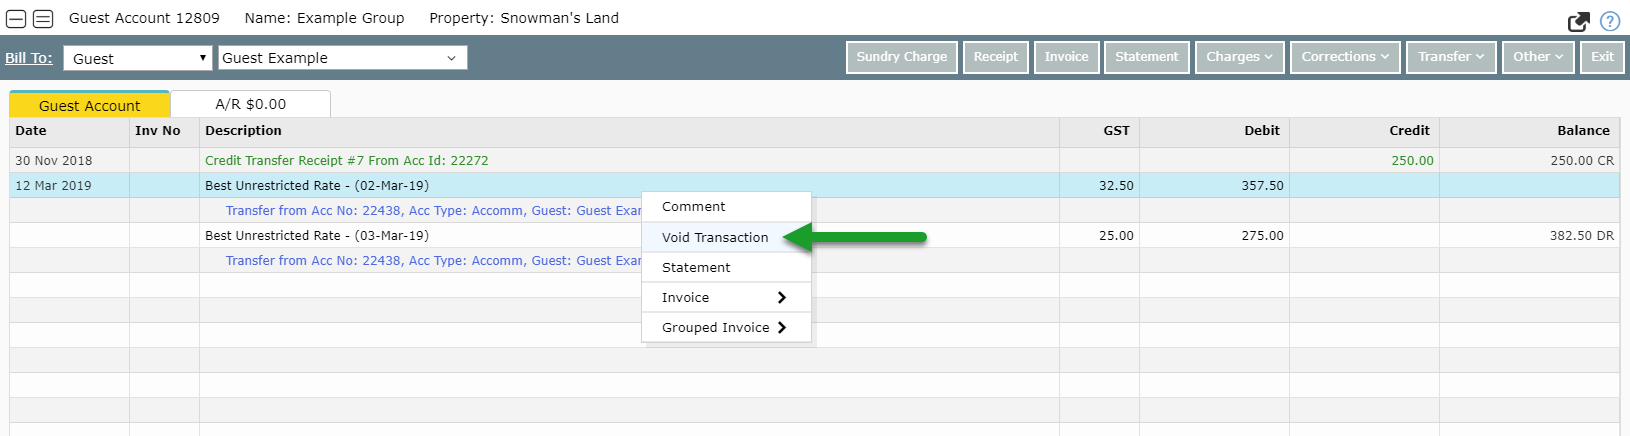Click the collapse minus icon at top left
Image resolution: width=1630 pixels, height=436 pixels.
[x=16, y=19]
